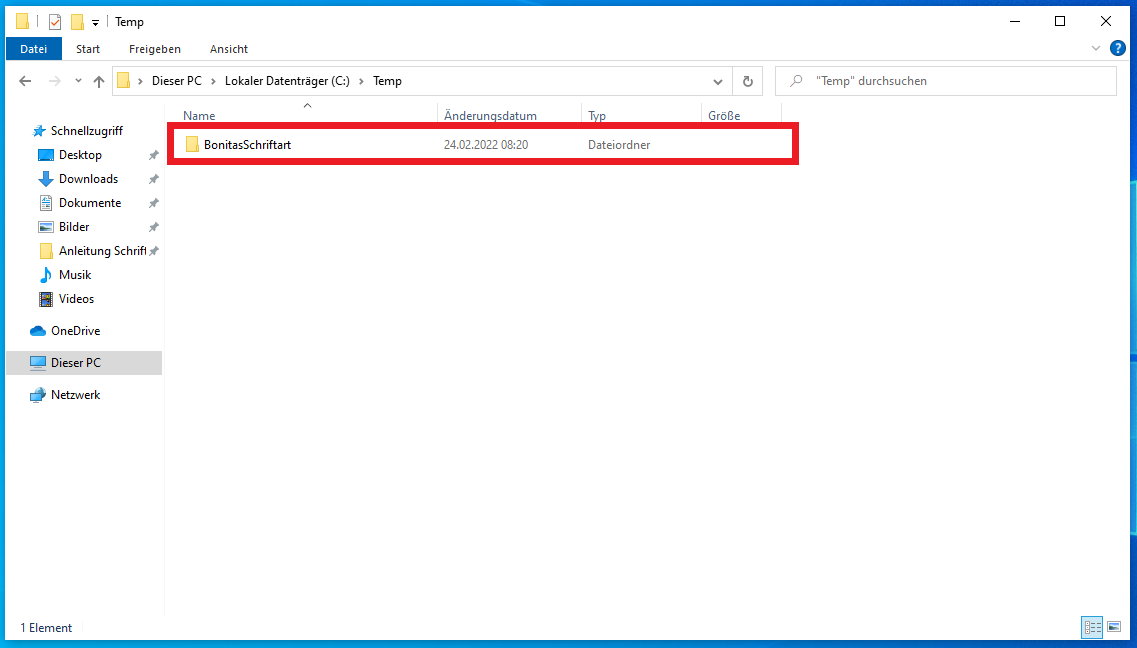Click the Back navigation arrow
The image size is (1137, 648).
(26, 81)
